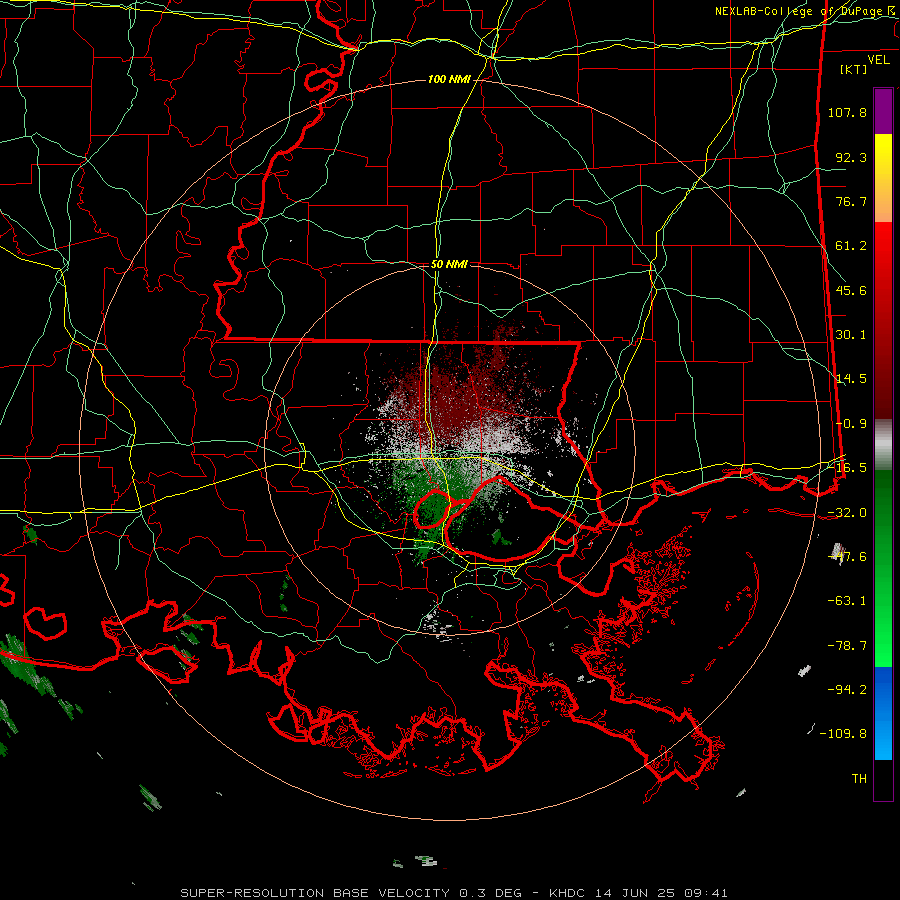Screen dimensions: 900x900
Task: Click the 100 NMI range ring label
Action: (449, 79)
